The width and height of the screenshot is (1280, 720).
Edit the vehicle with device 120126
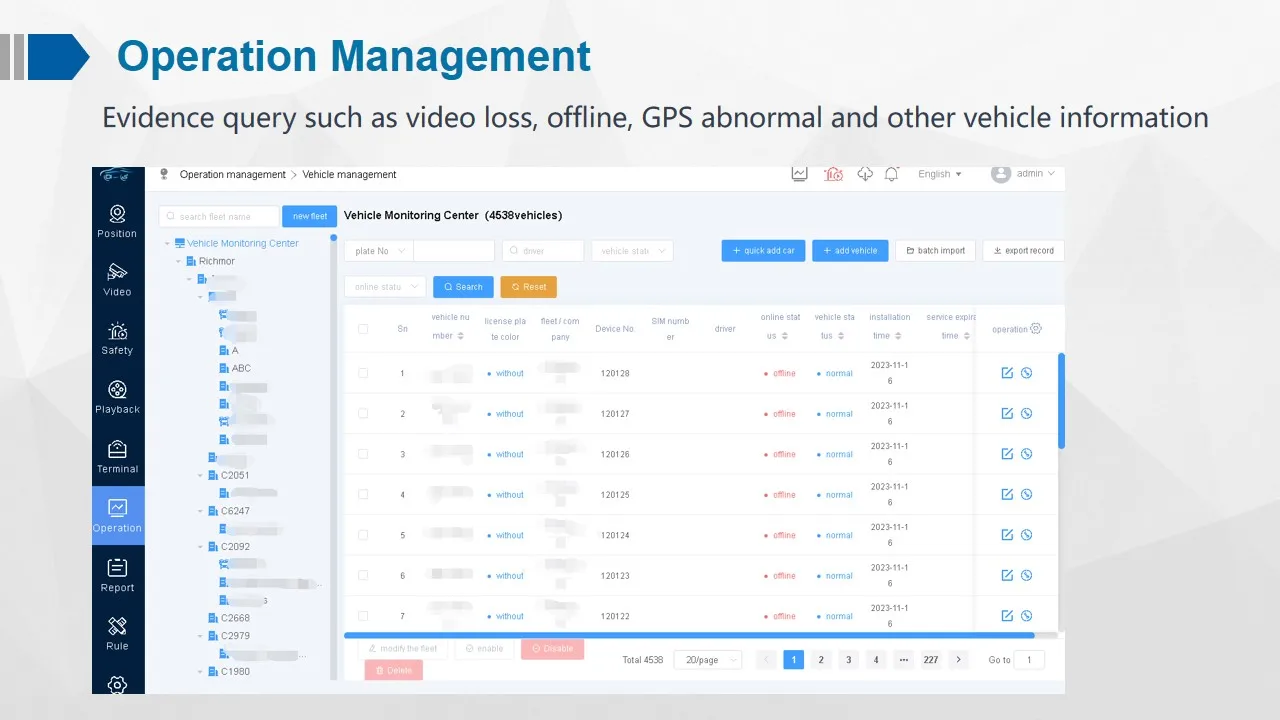(1007, 454)
